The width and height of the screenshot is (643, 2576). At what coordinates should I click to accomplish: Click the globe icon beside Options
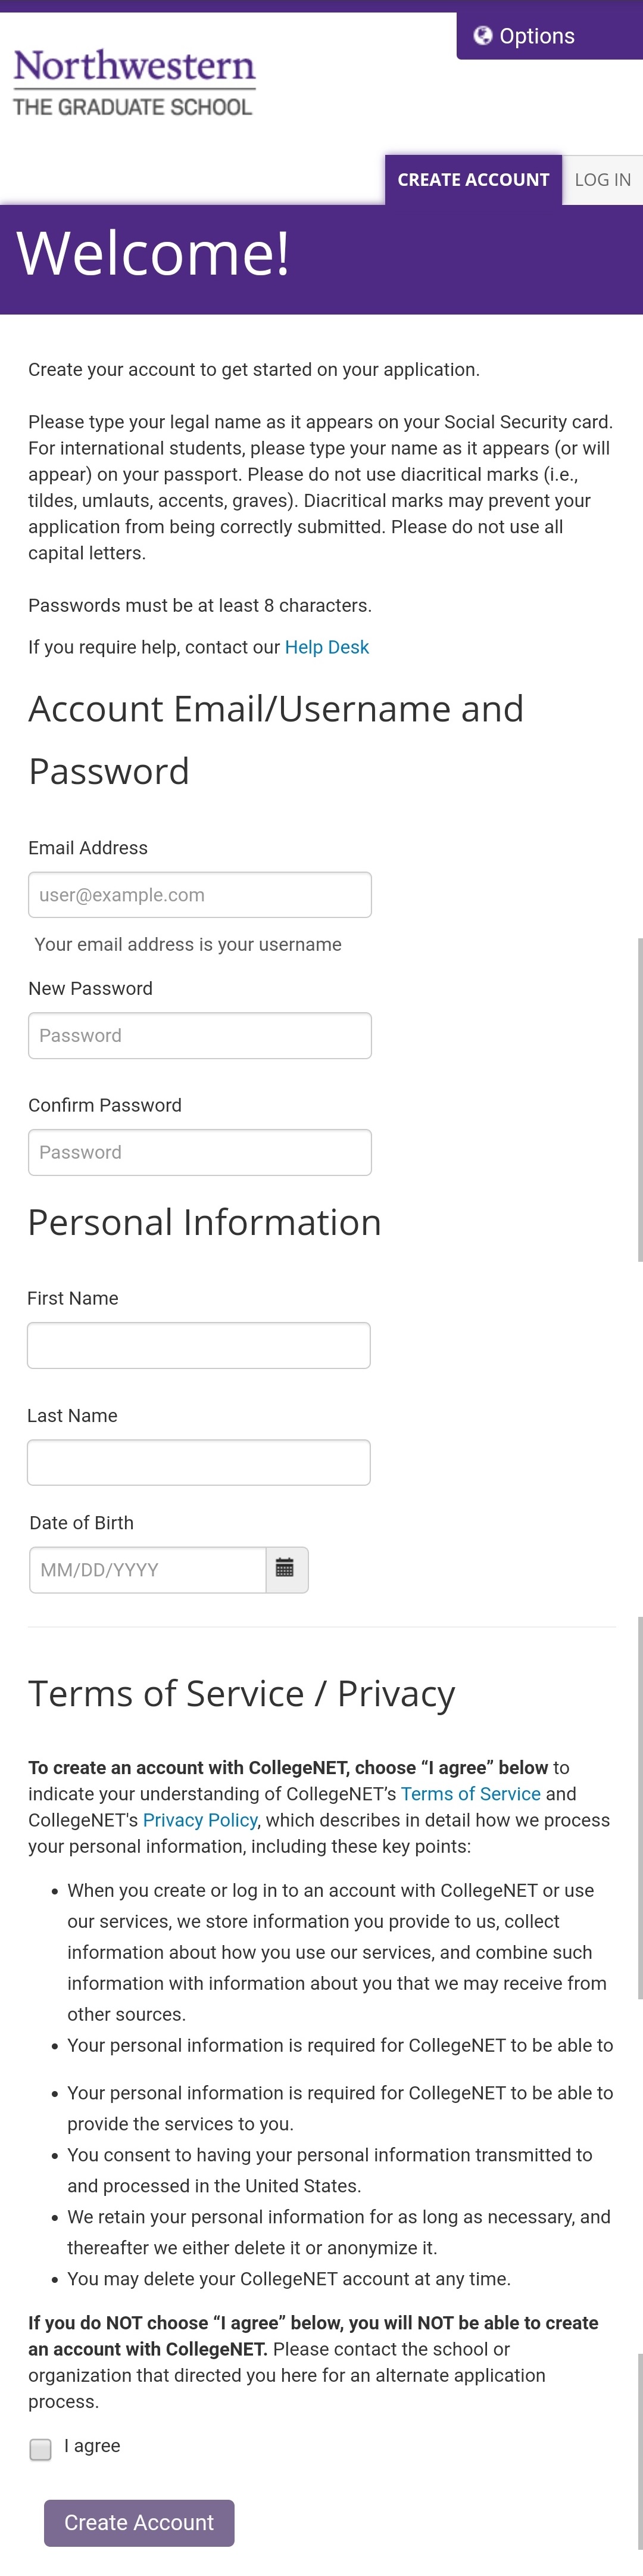click(x=483, y=36)
